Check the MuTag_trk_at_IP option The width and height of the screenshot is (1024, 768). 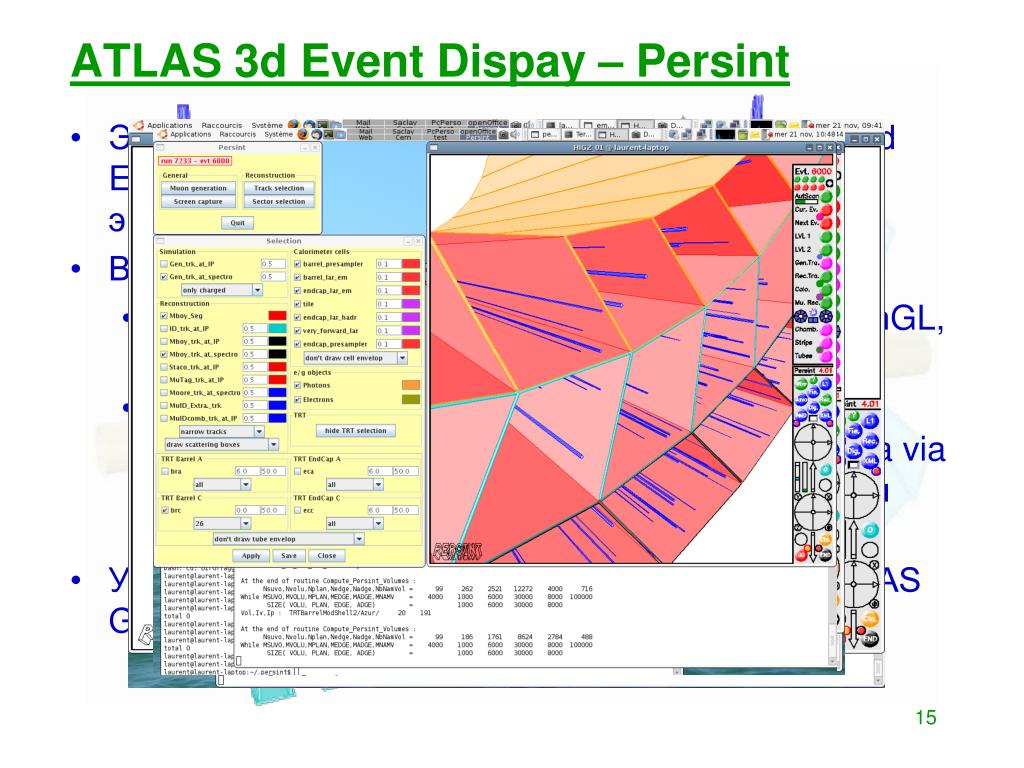(164, 380)
